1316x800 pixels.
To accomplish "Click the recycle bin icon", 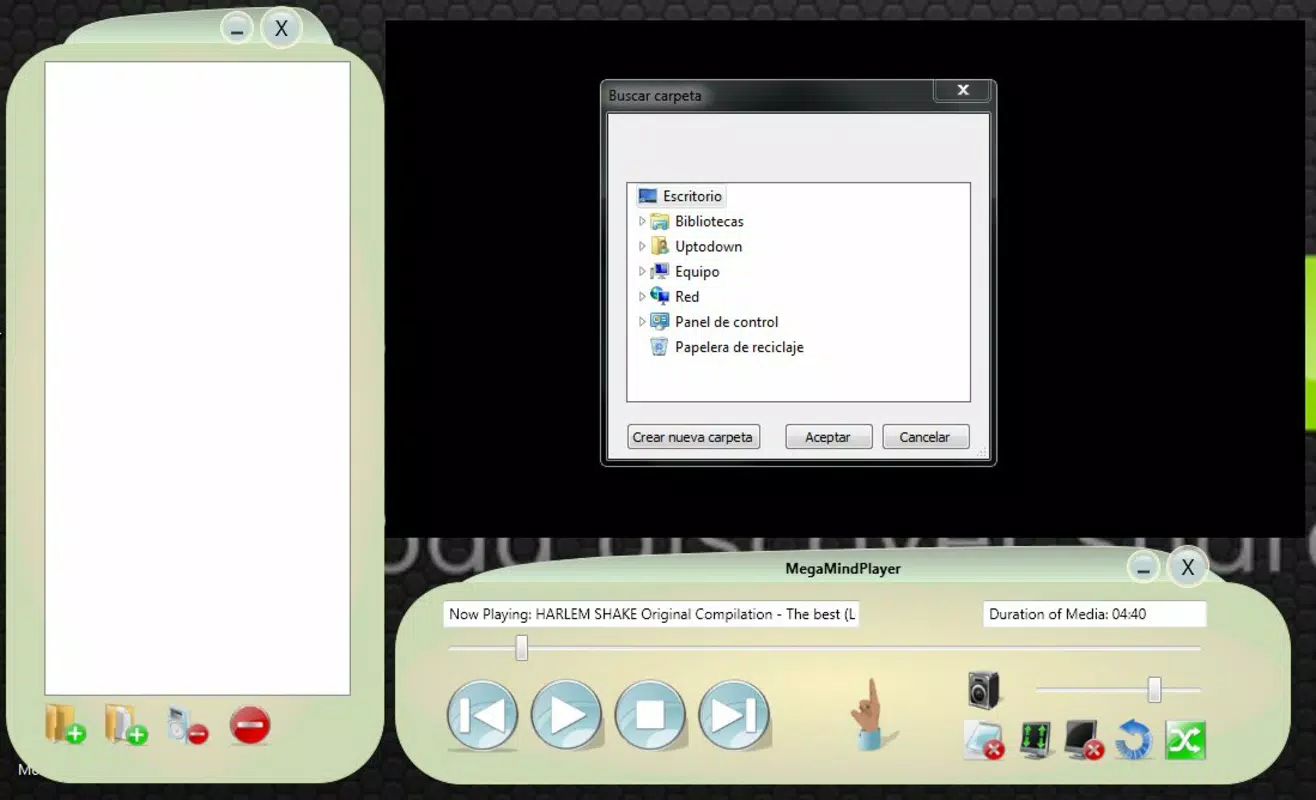I will point(659,347).
